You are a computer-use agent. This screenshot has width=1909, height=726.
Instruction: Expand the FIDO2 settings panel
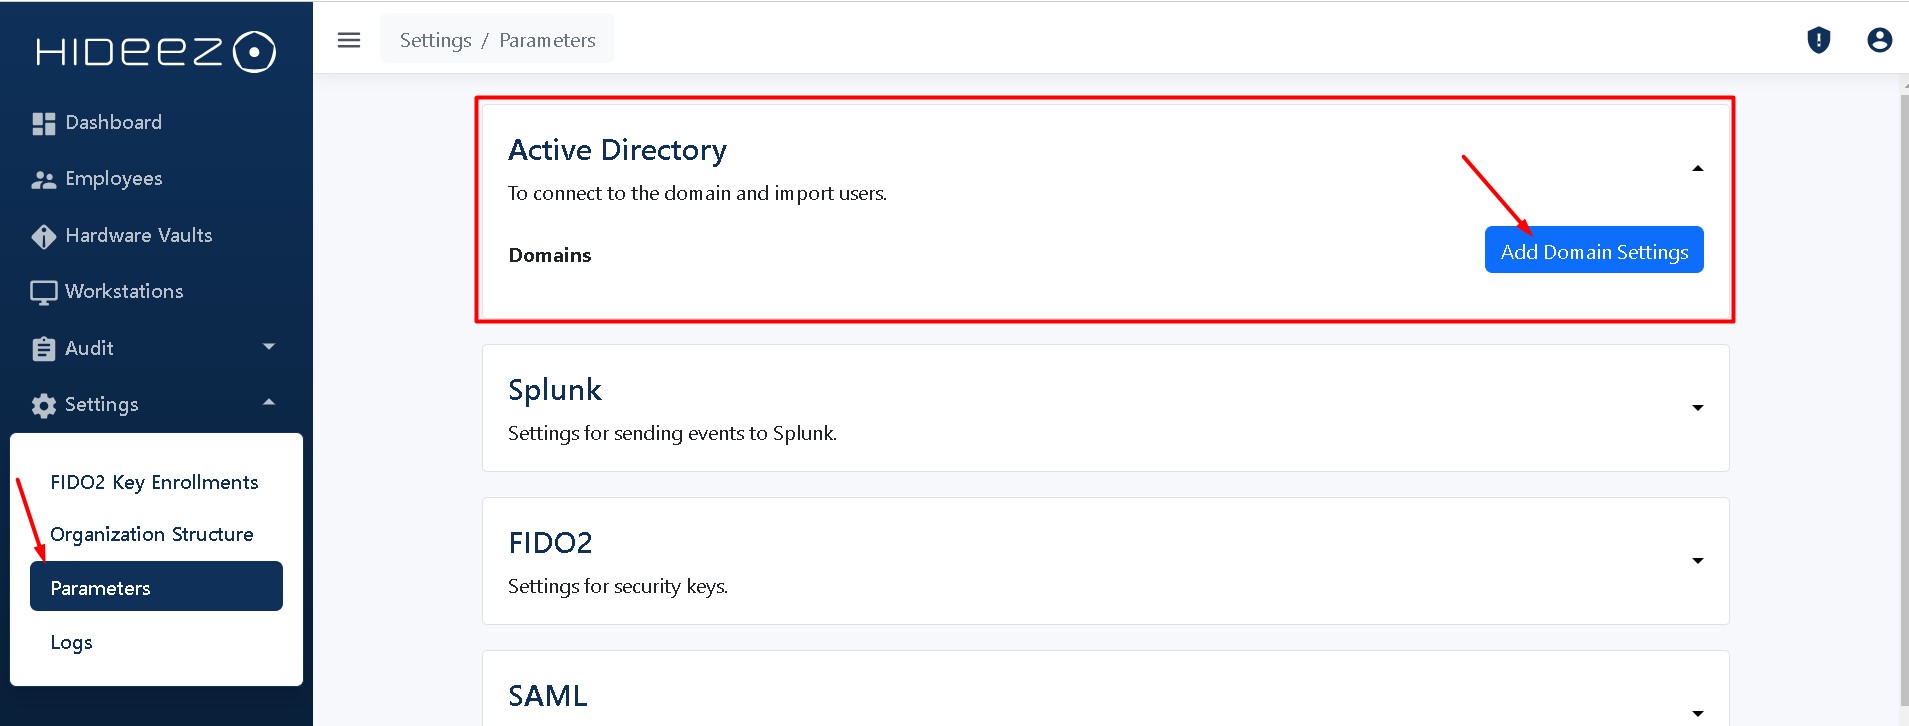tap(1697, 561)
